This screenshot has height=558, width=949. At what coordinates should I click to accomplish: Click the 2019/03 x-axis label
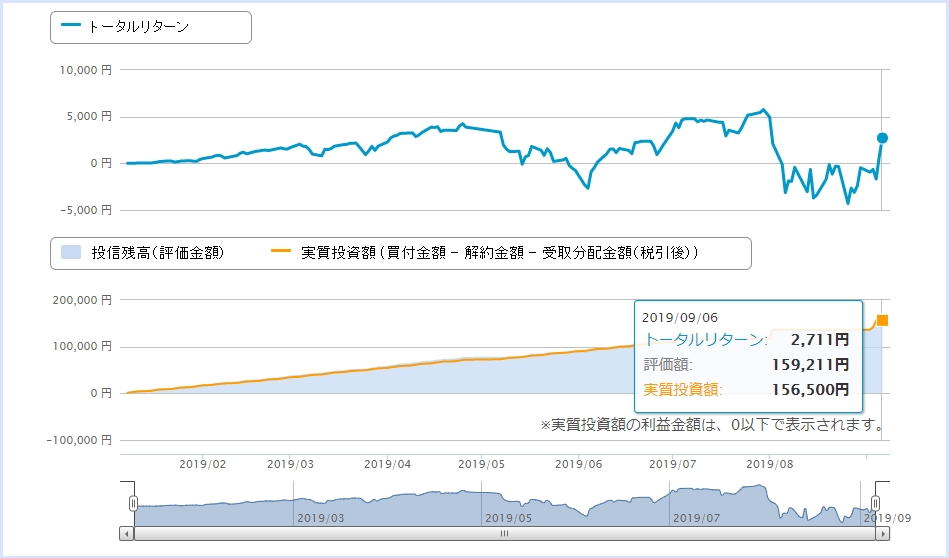click(291, 464)
